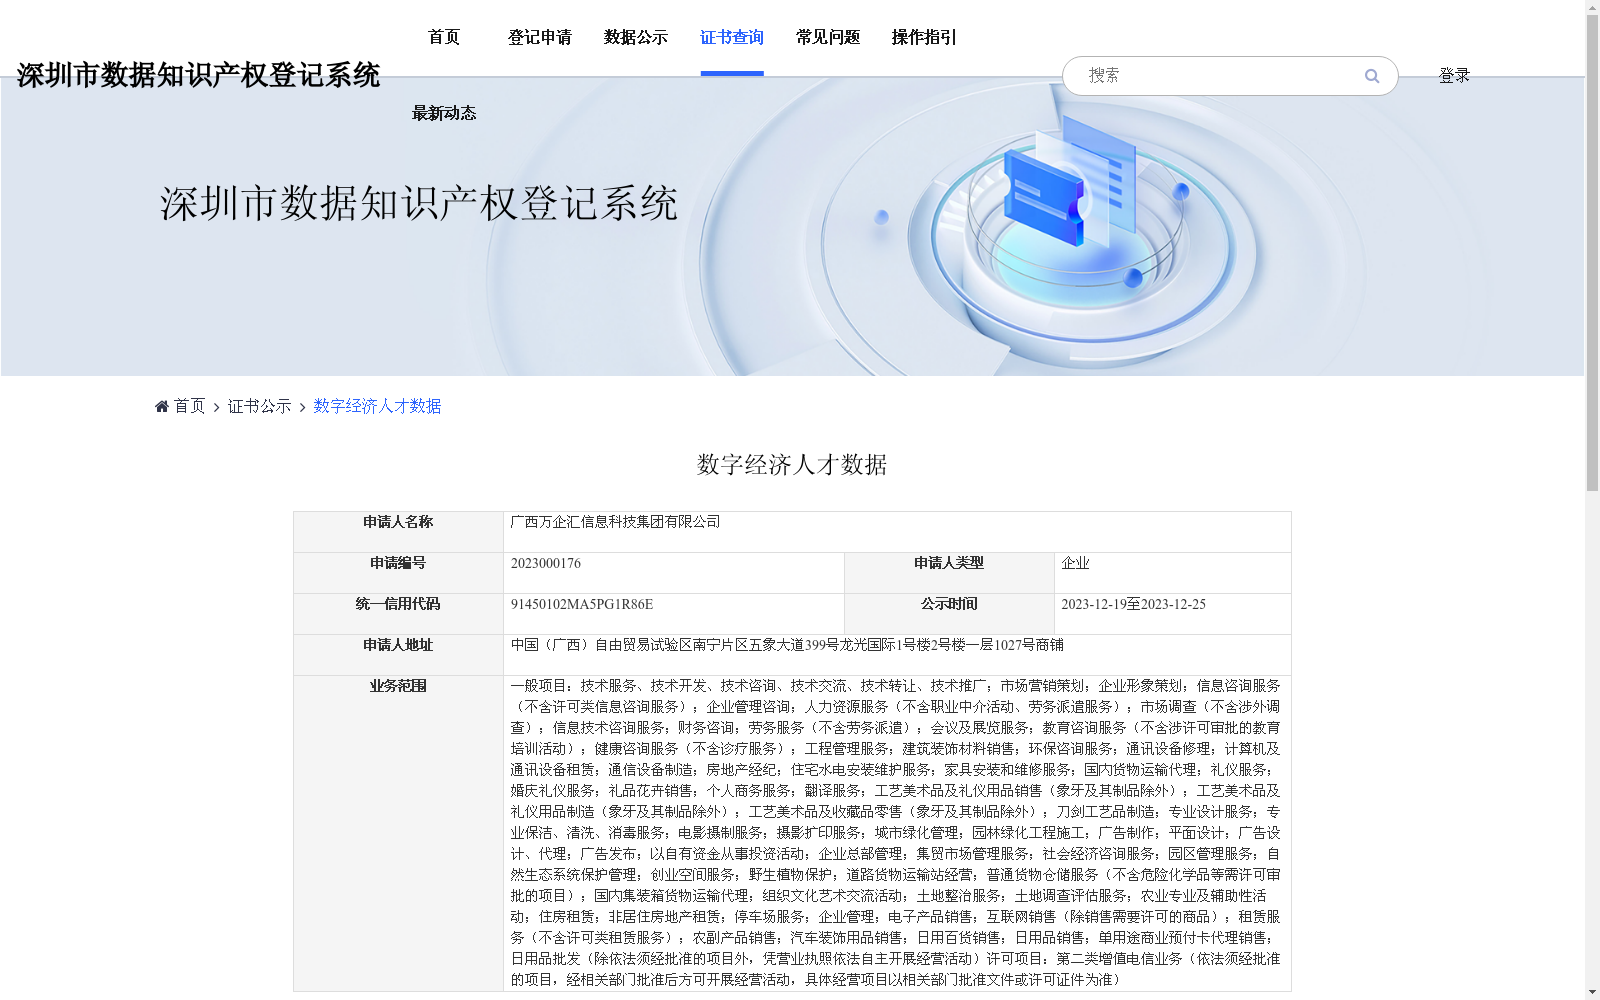
Task: Click the business scope paragraph text
Action: [895, 833]
